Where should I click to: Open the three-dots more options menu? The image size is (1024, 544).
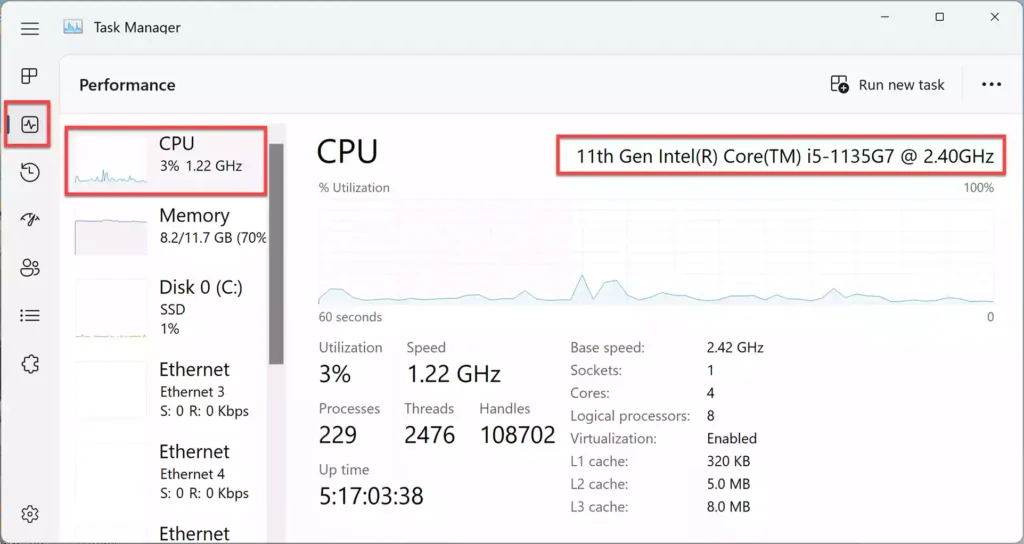(991, 84)
